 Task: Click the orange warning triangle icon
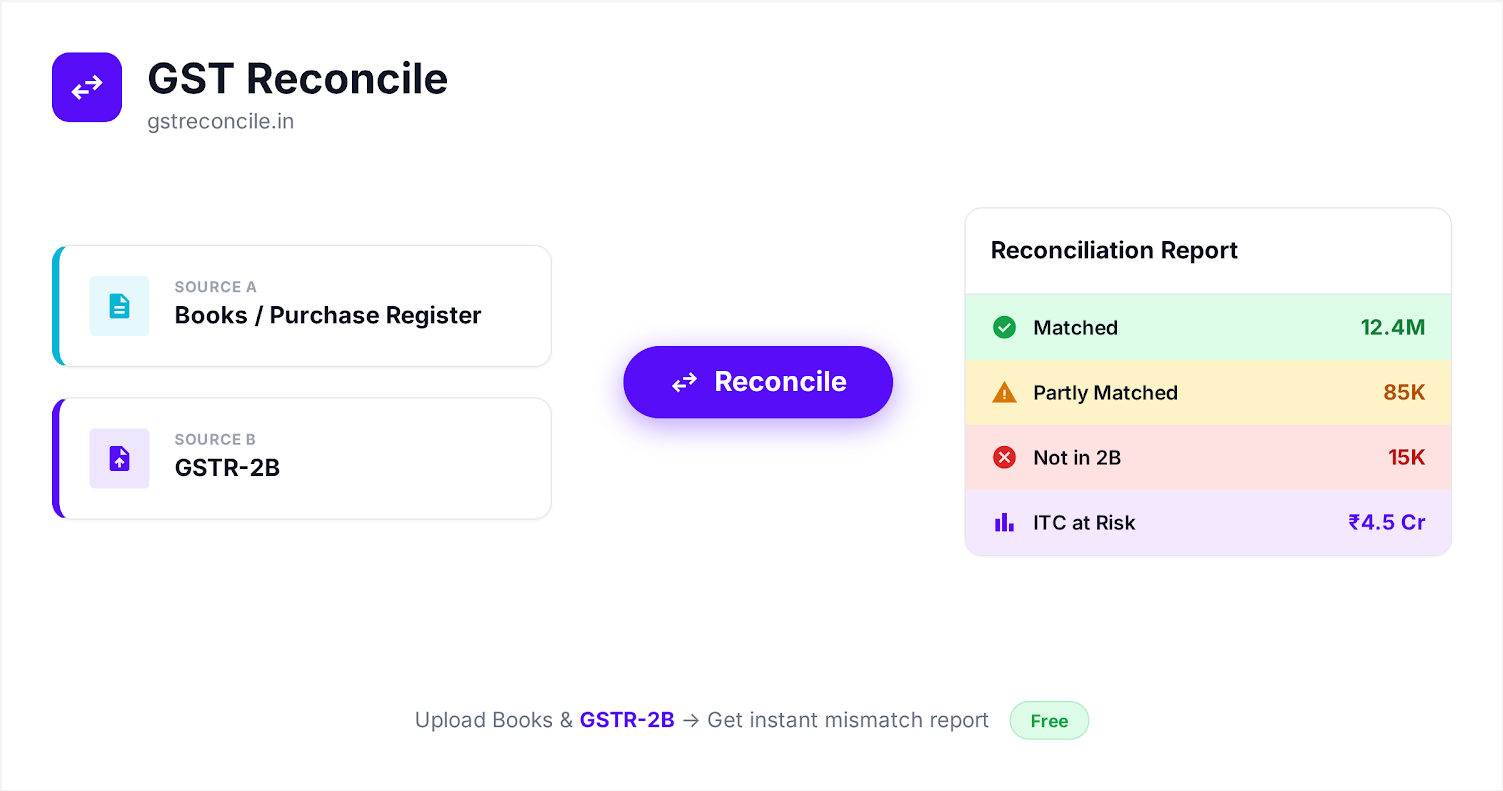click(x=1004, y=392)
